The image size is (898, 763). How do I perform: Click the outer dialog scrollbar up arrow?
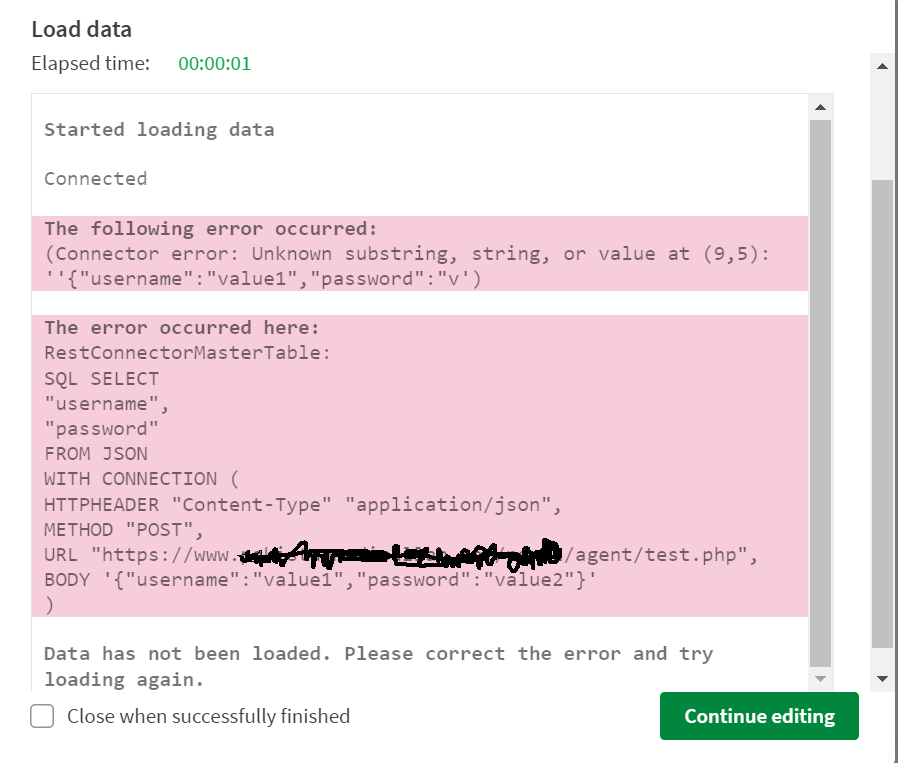(x=882, y=66)
